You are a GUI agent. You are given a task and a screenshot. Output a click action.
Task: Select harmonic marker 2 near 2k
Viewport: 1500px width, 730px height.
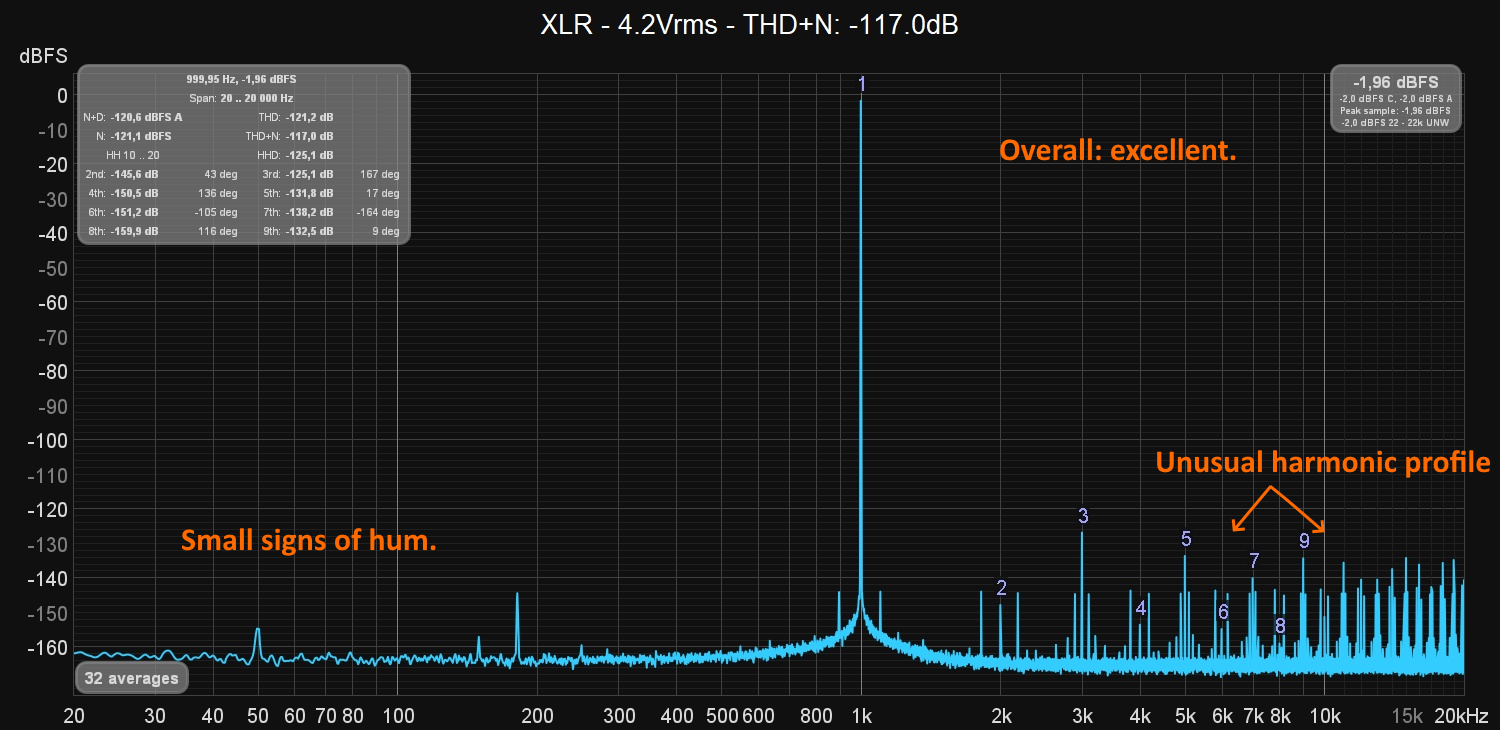(1001, 587)
